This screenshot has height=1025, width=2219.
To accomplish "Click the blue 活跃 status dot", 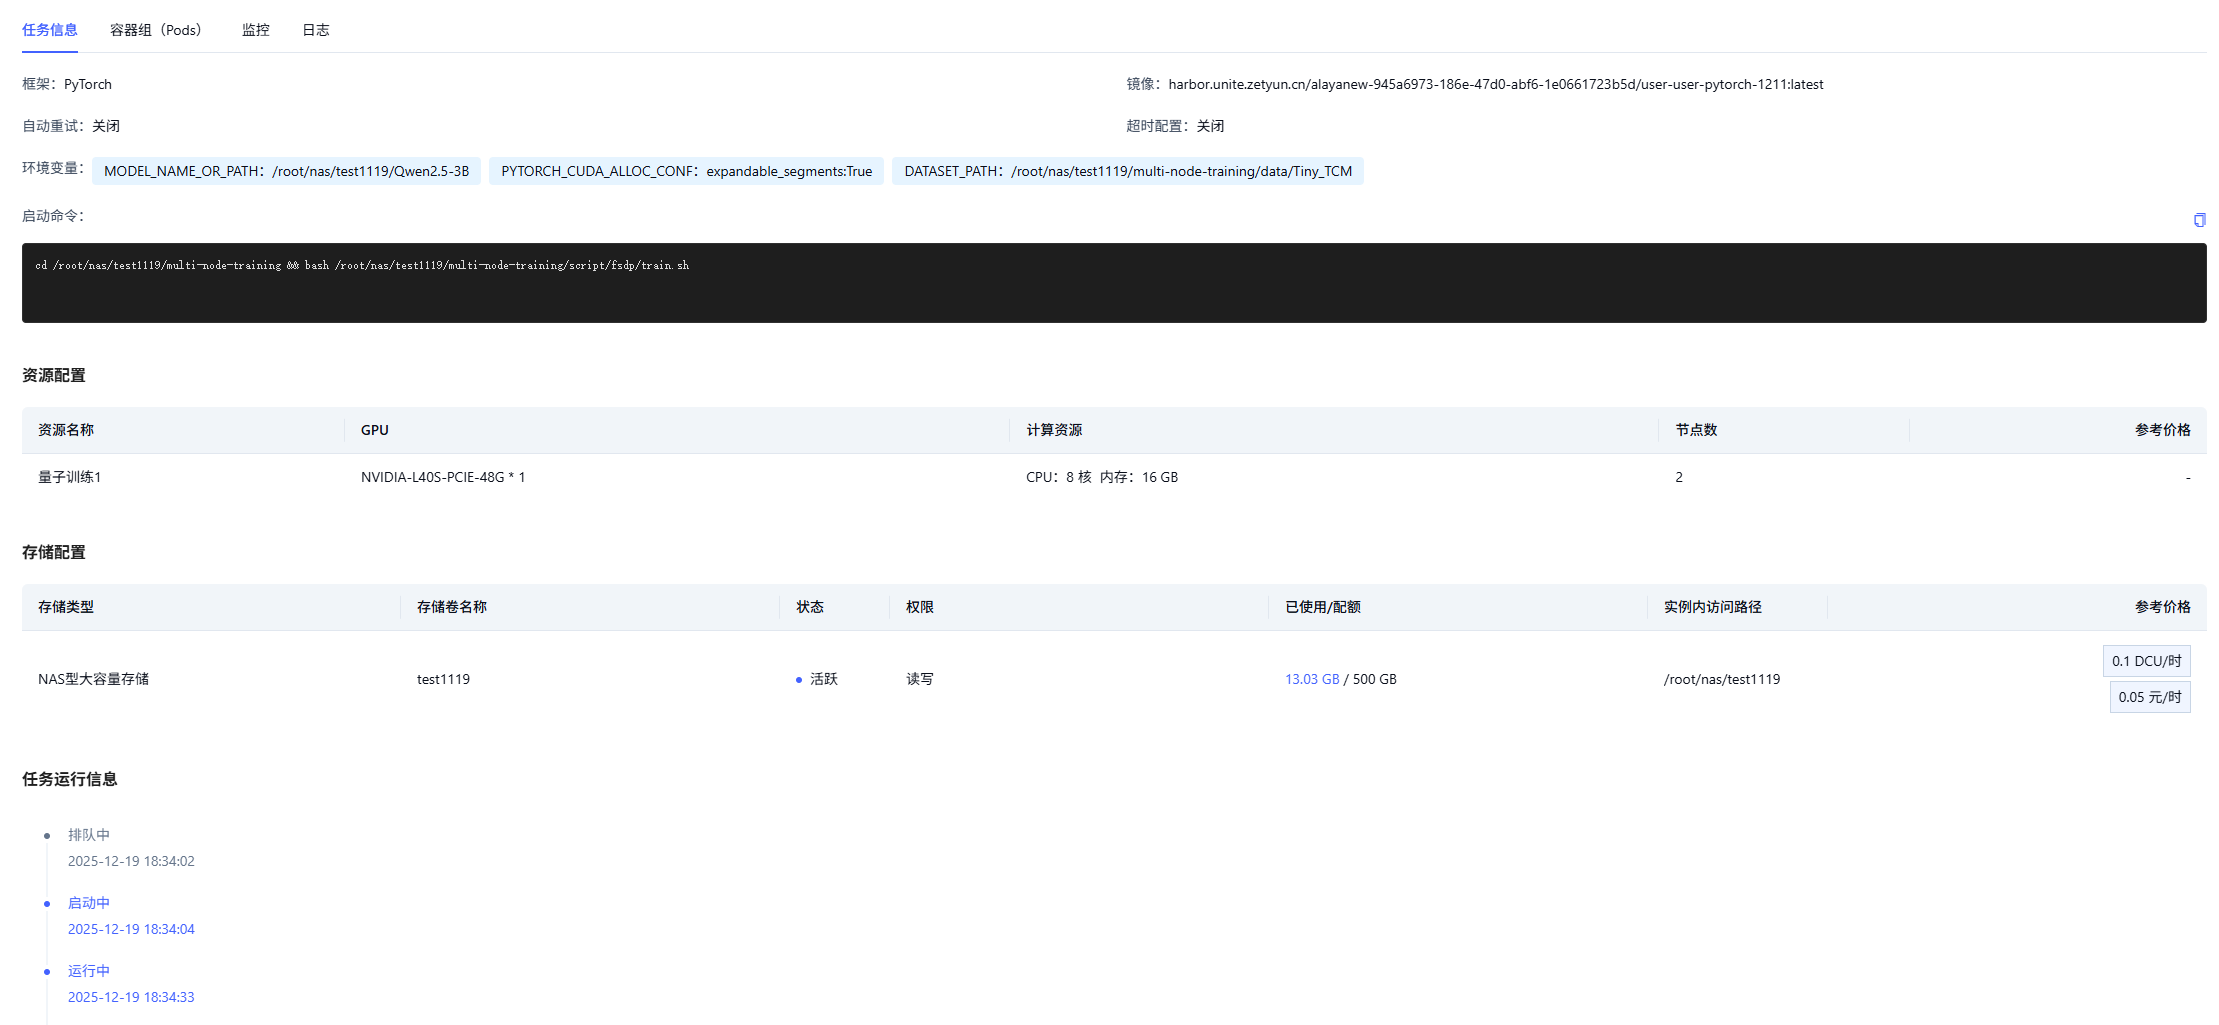I will coord(799,680).
